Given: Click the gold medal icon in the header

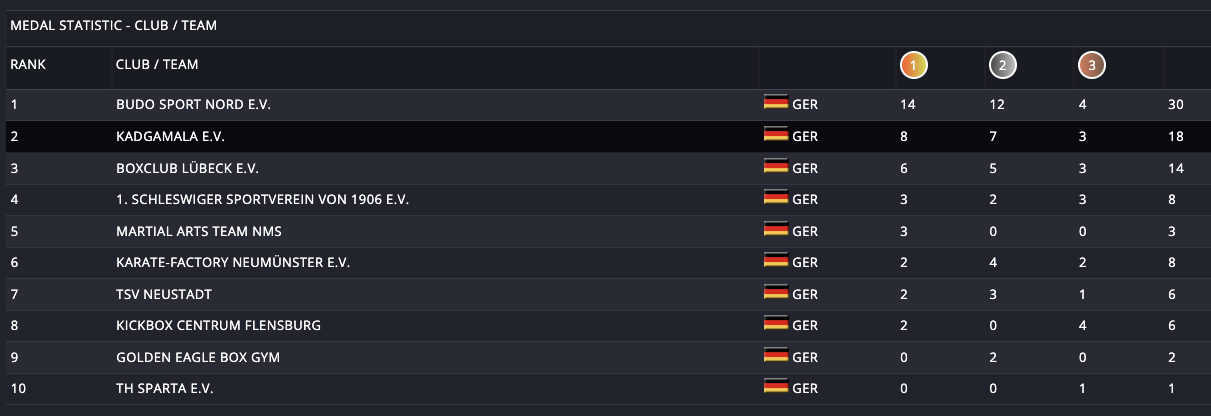Looking at the screenshot, I should click(x=914, y=66).
